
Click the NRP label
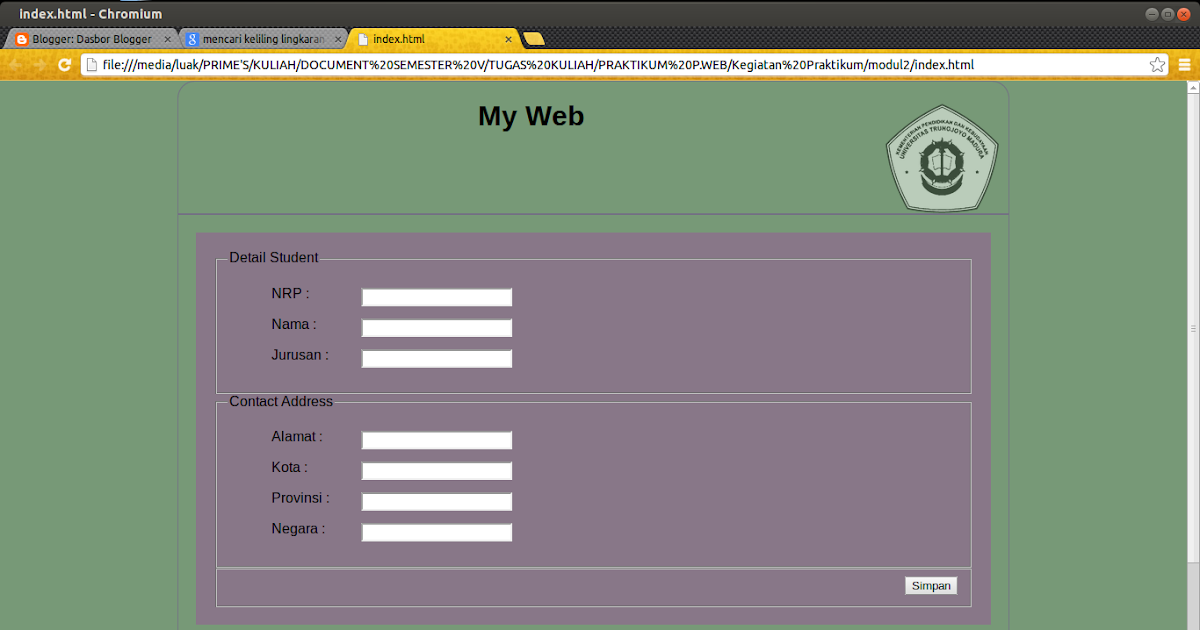290,294
